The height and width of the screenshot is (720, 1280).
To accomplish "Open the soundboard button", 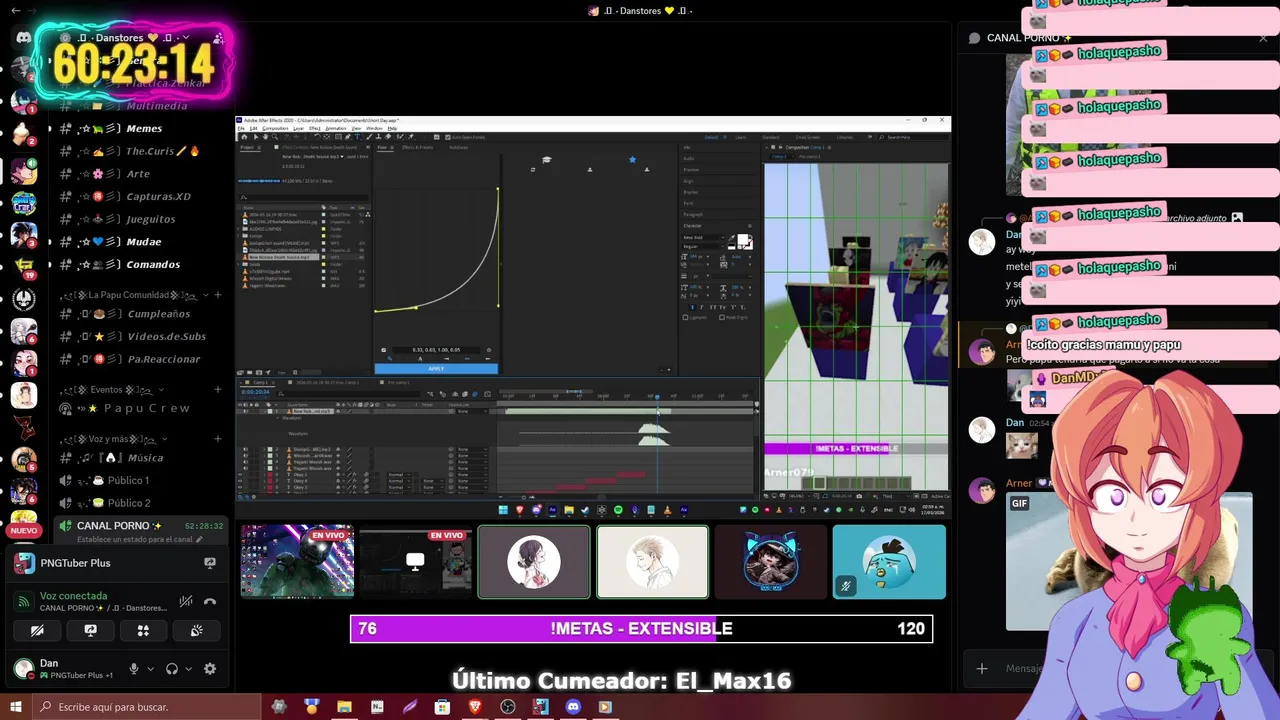I will 196,631.
